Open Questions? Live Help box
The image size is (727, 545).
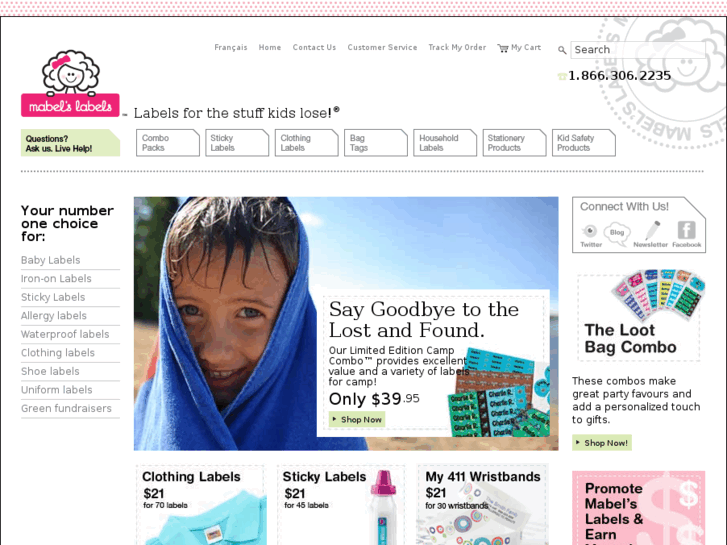[x=70, y=143]
